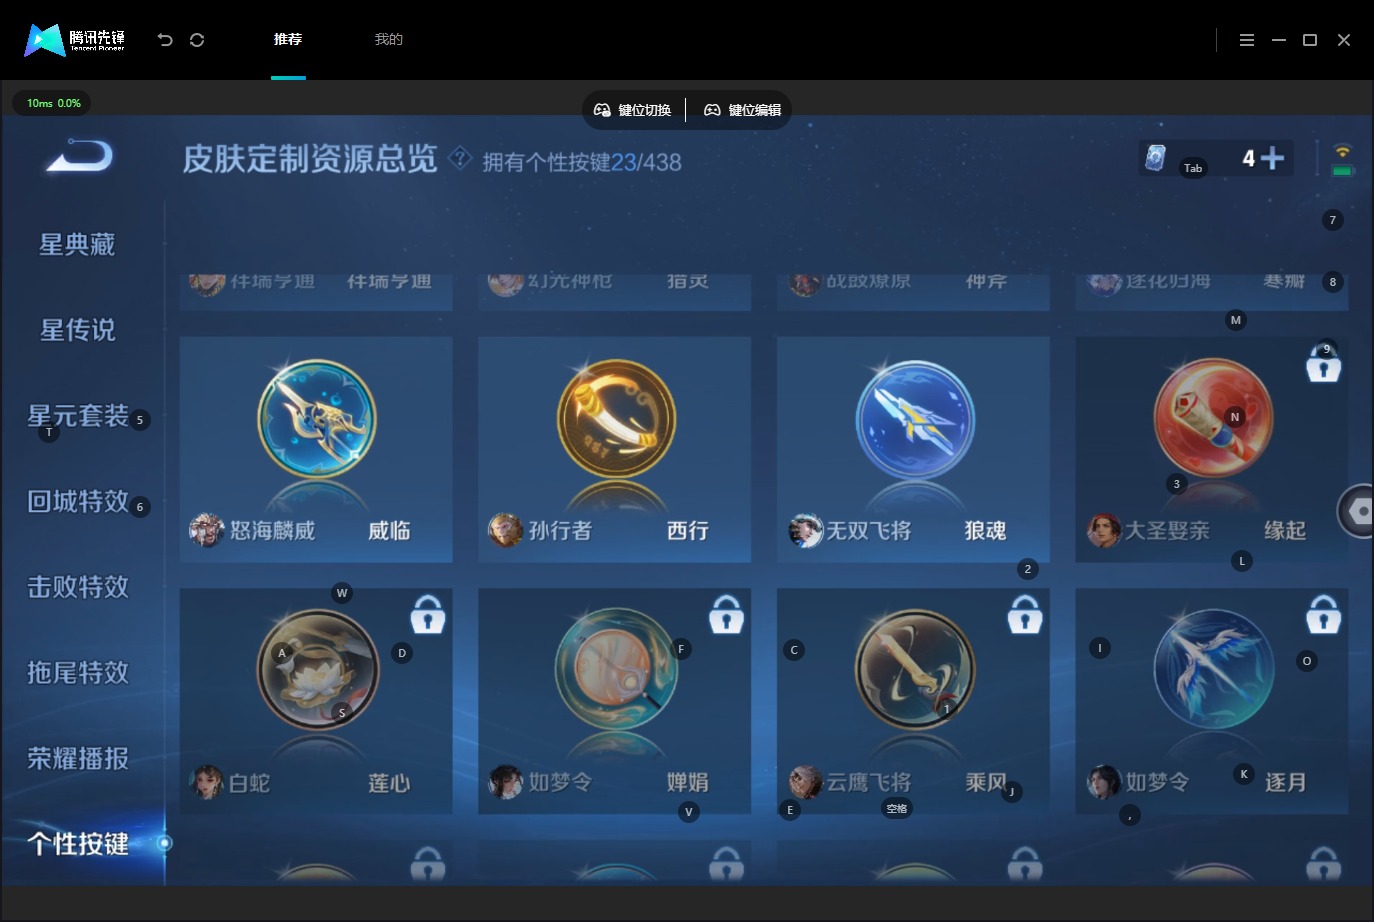Click the 威临 skin name label
1374x922 pixels.
[389, 531]
